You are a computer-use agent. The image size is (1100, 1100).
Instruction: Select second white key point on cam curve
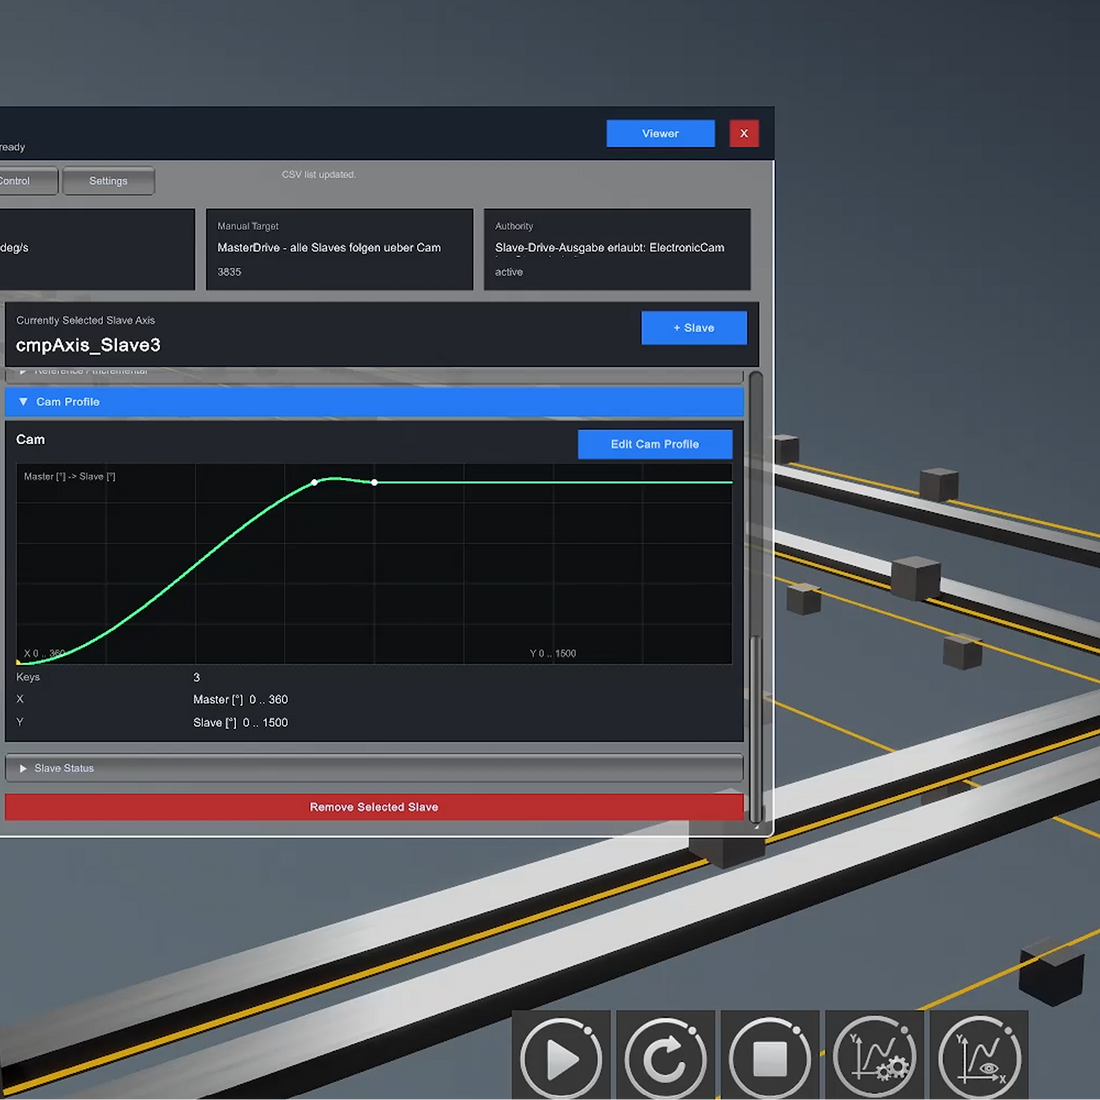click(375, 483)
